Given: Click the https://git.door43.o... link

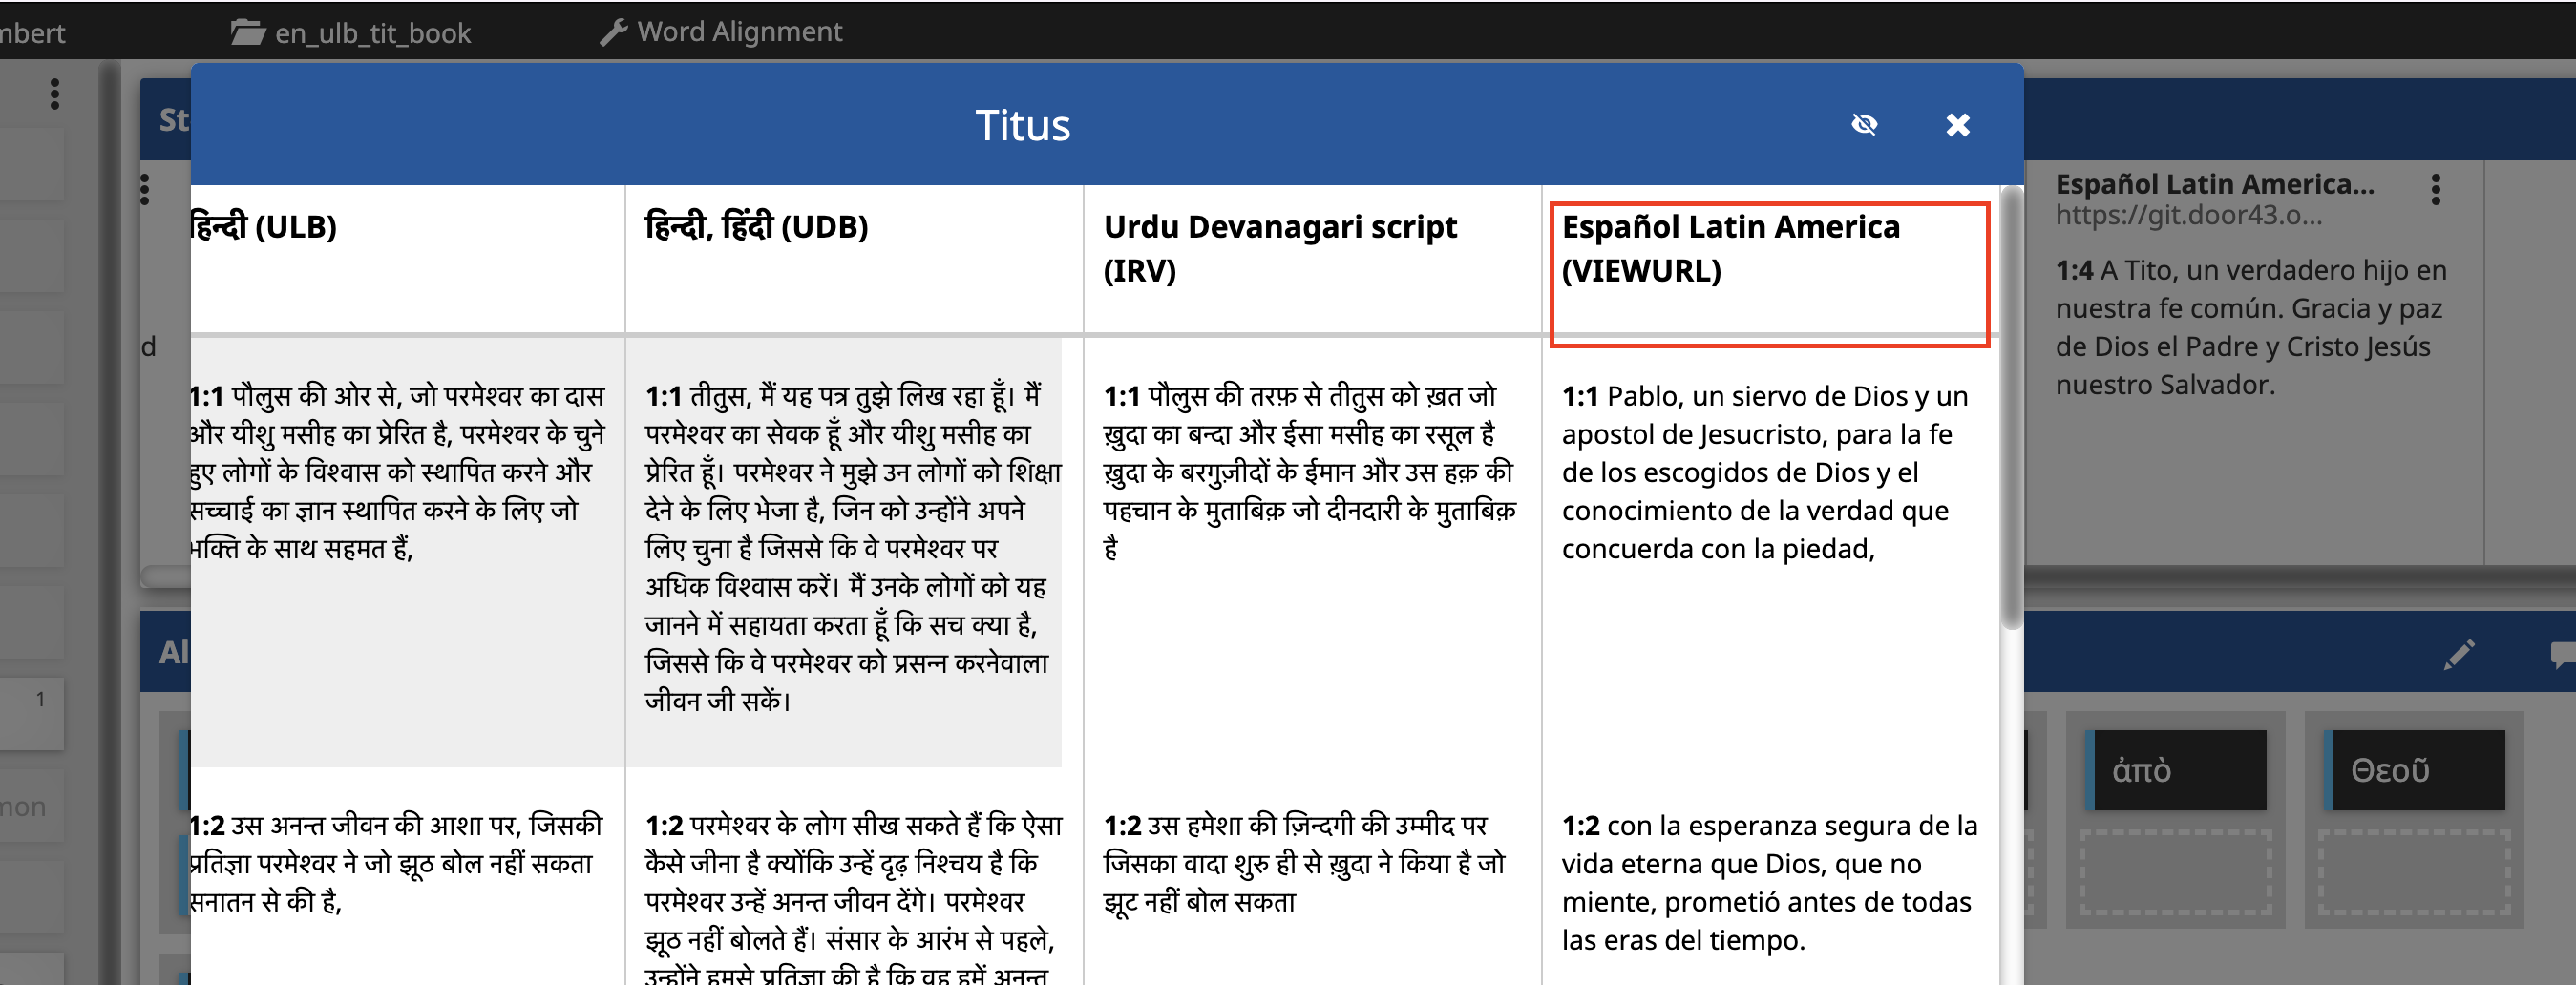Looking at the screenshot, I should point(2188,215).
